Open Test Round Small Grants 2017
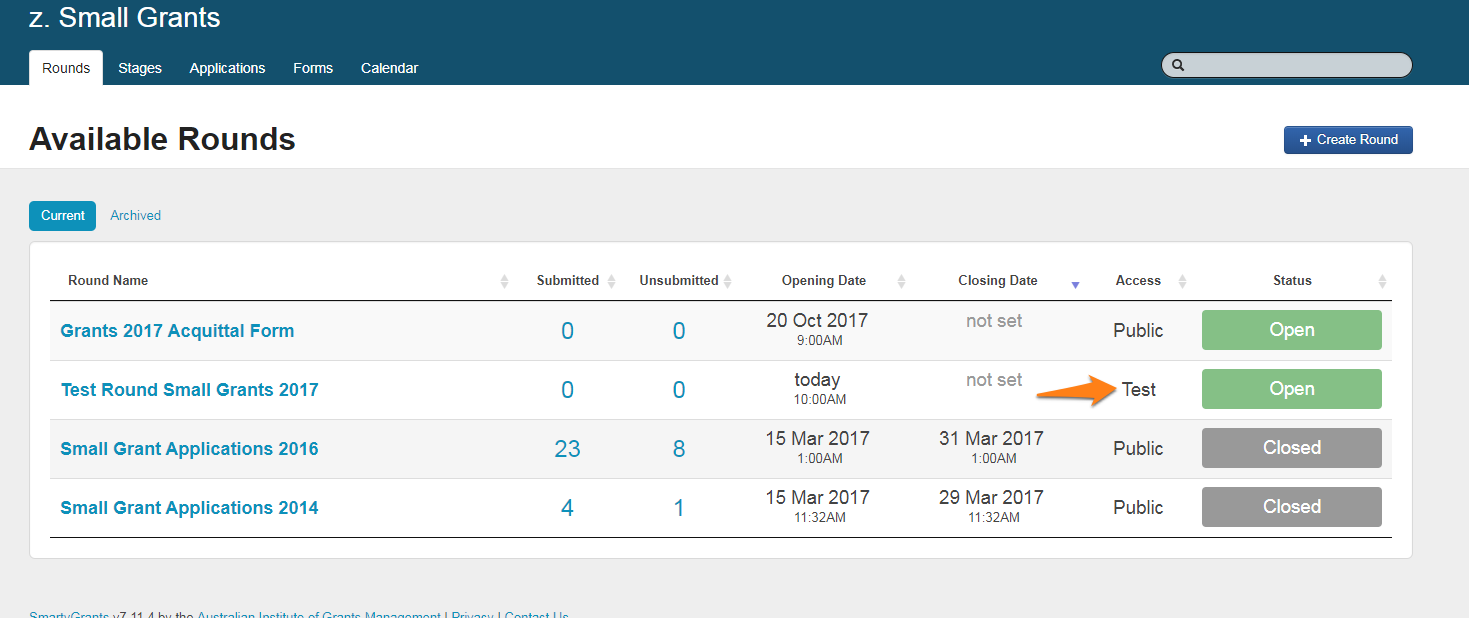The image size is (1469, 618). tap(189, 390)
